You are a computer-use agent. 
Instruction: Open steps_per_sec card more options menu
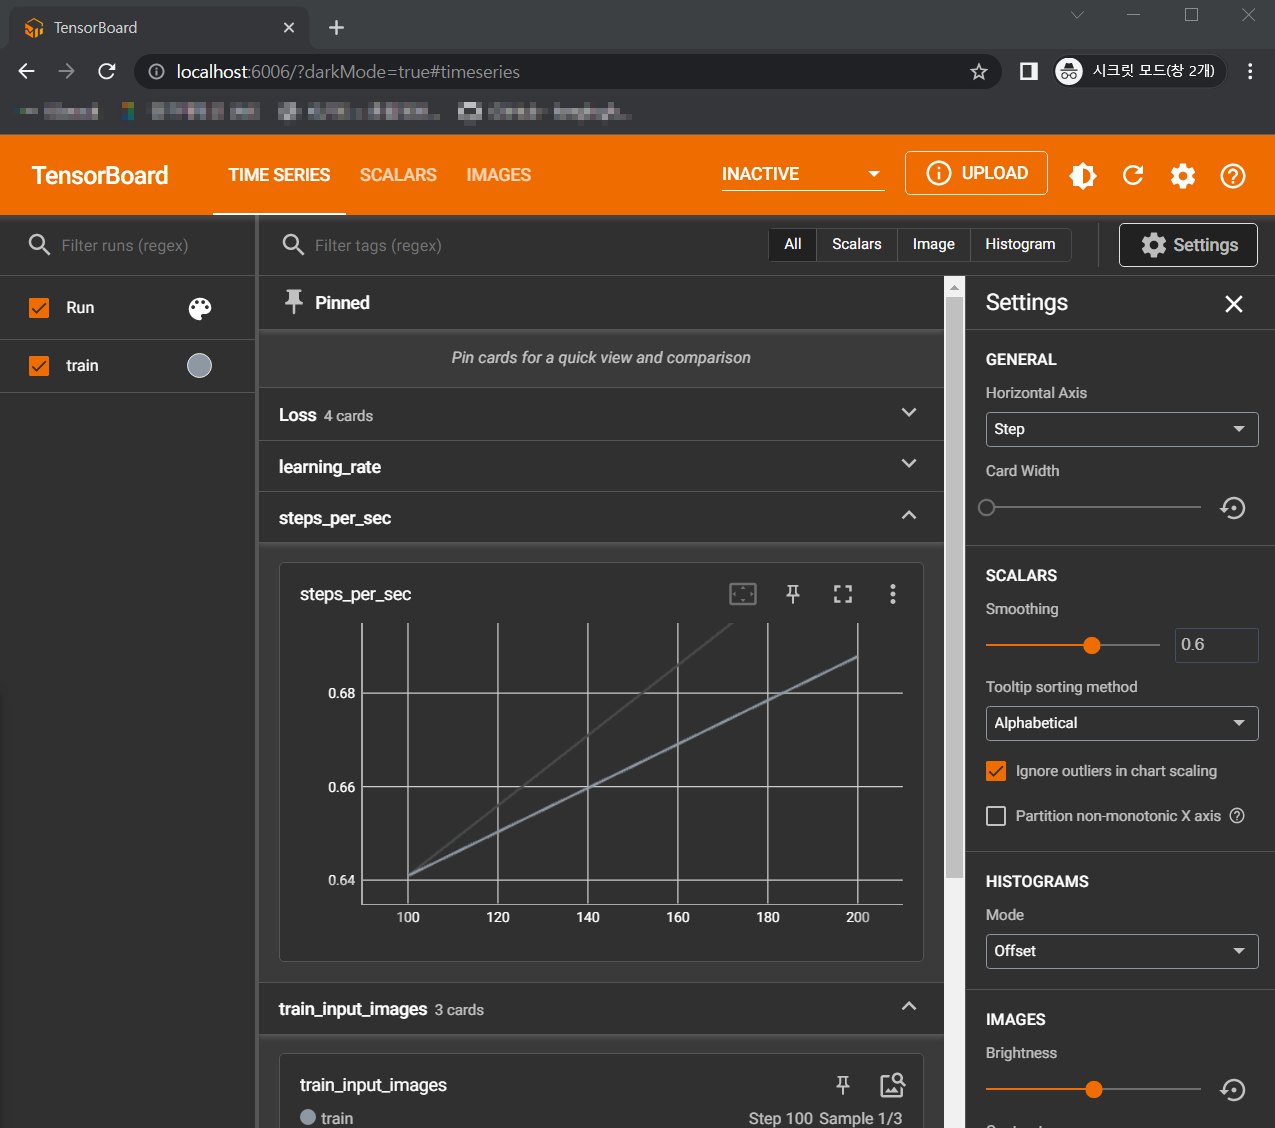[x=893, y=594]
